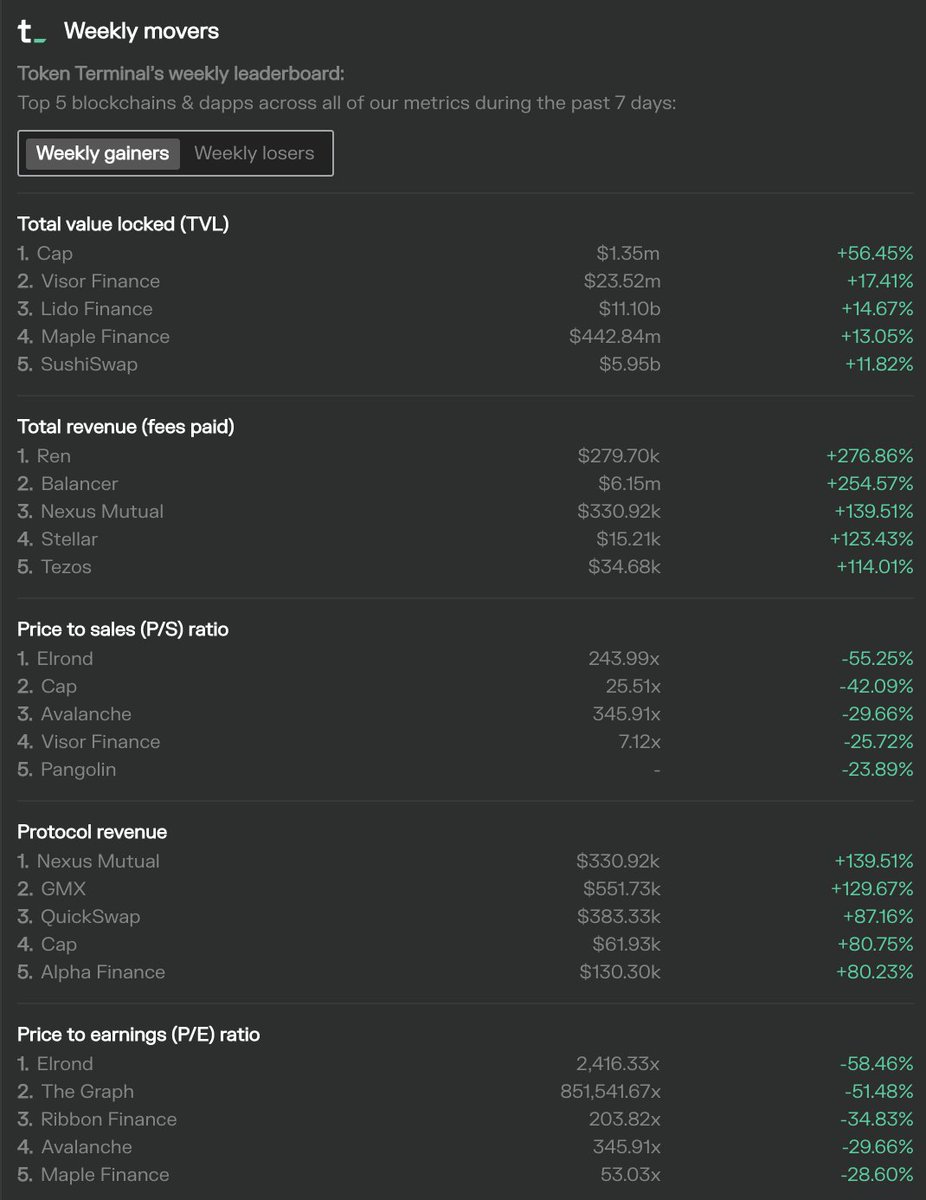Select the Weekly gainers tab

[x=102, y=154]
